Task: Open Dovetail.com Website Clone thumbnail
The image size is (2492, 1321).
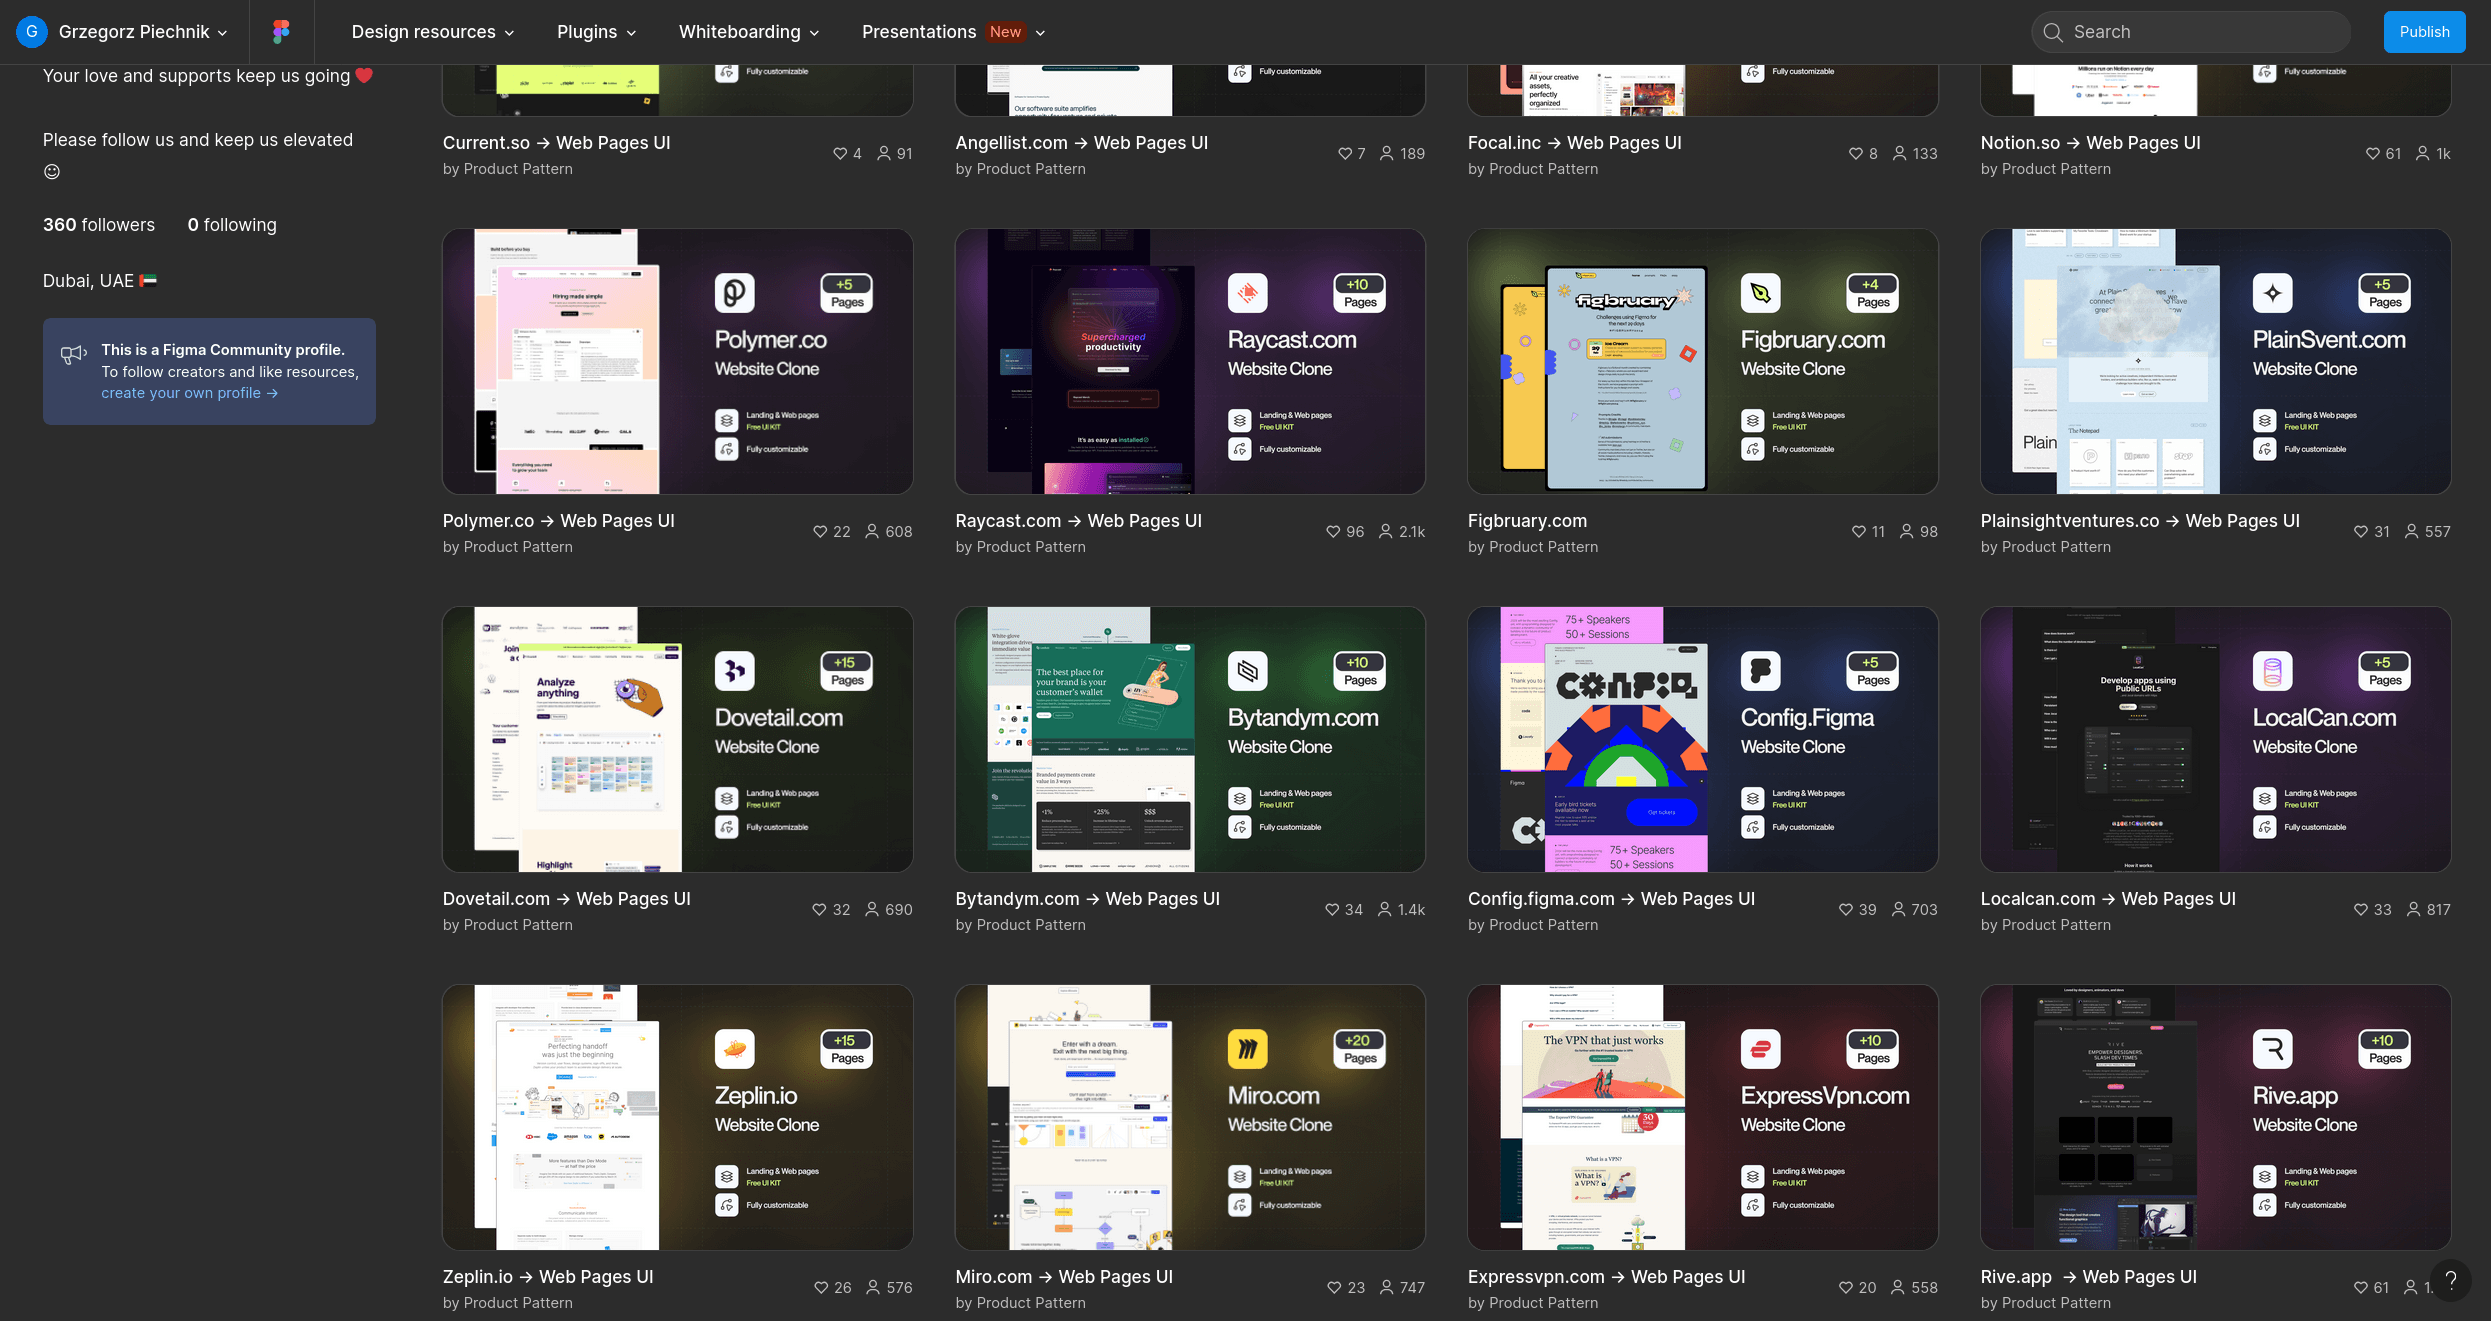Action: [678, 739]
